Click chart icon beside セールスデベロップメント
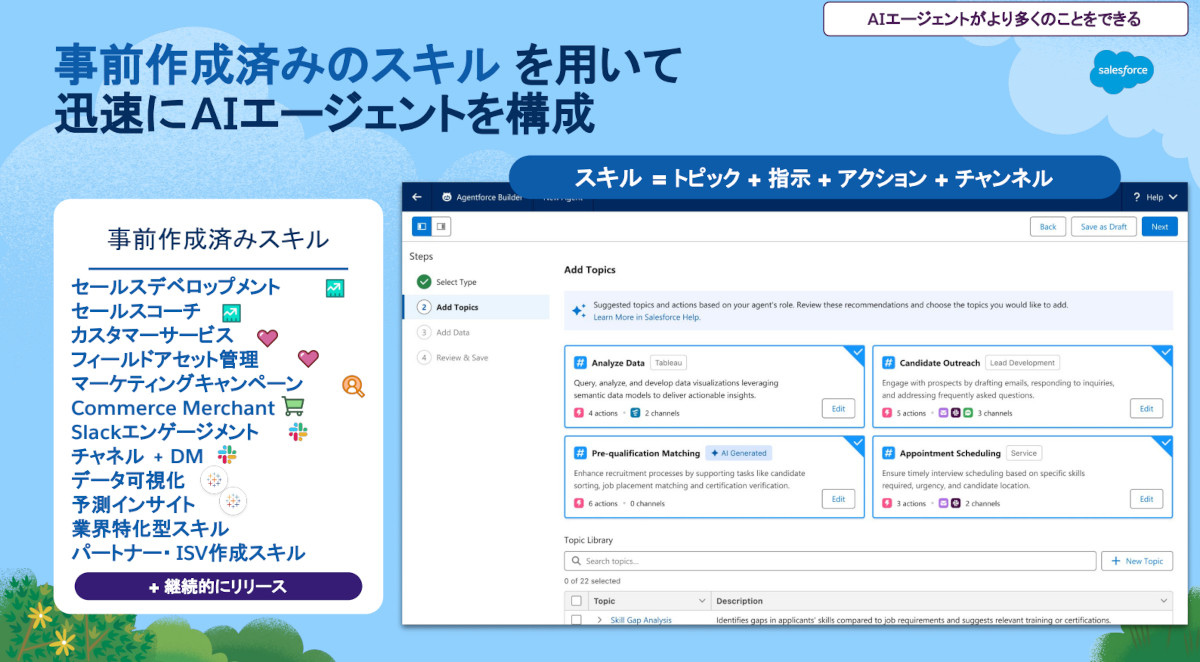The height and width of the screenshot is (662, 1200). coord(335,288)
